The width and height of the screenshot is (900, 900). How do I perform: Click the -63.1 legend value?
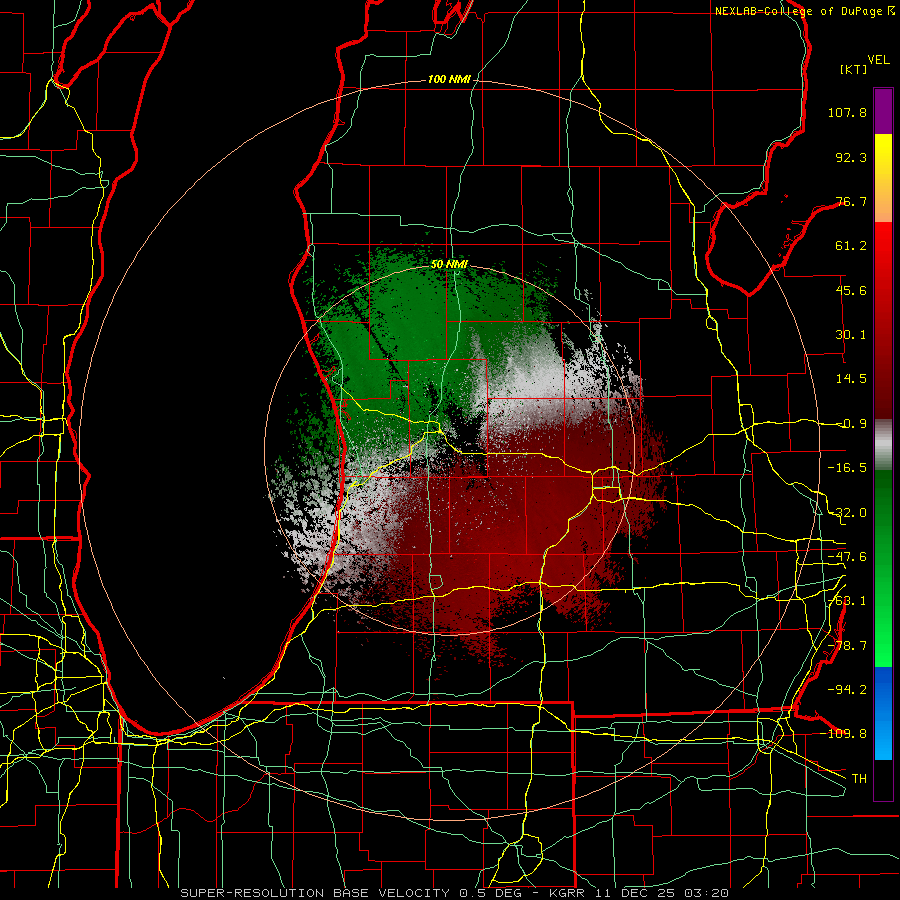click(847, 601)
